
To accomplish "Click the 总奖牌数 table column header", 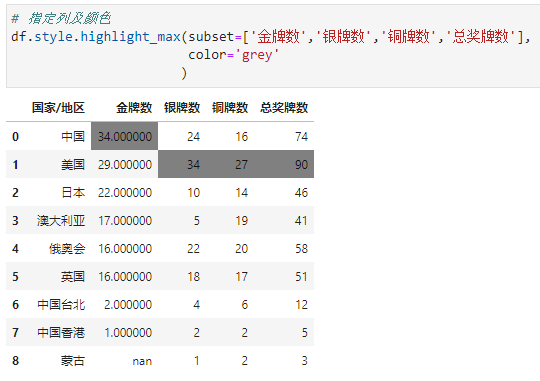I will [284, 108].
